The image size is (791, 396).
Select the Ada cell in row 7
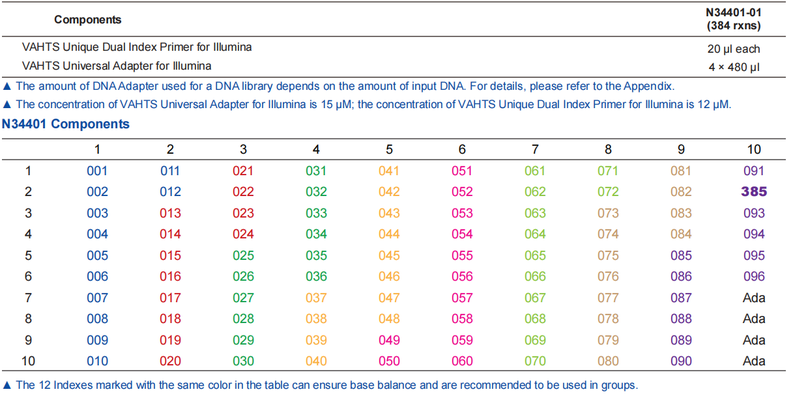754,298
